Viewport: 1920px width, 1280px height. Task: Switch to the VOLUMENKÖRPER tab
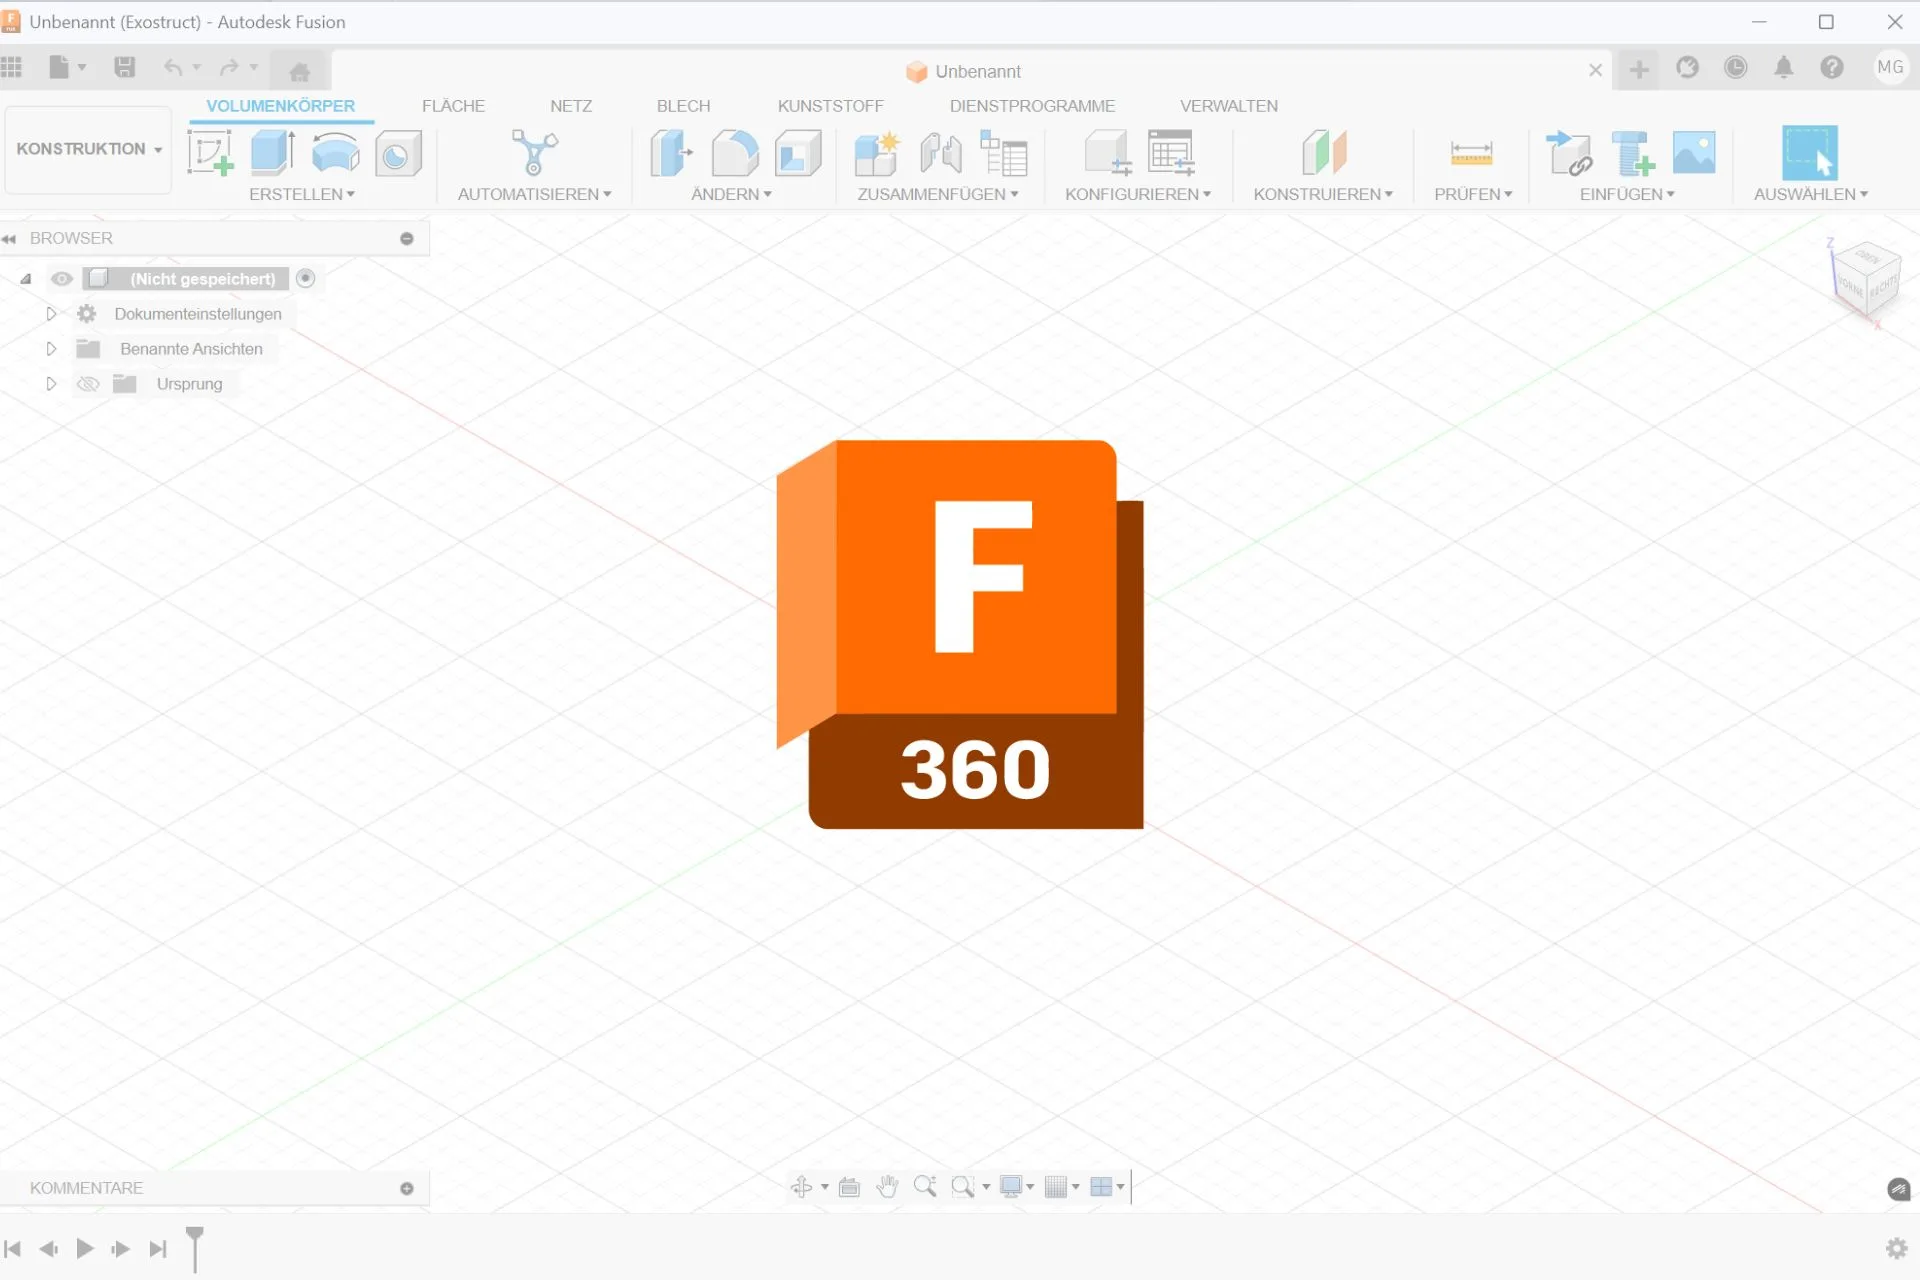pos(281,106)
